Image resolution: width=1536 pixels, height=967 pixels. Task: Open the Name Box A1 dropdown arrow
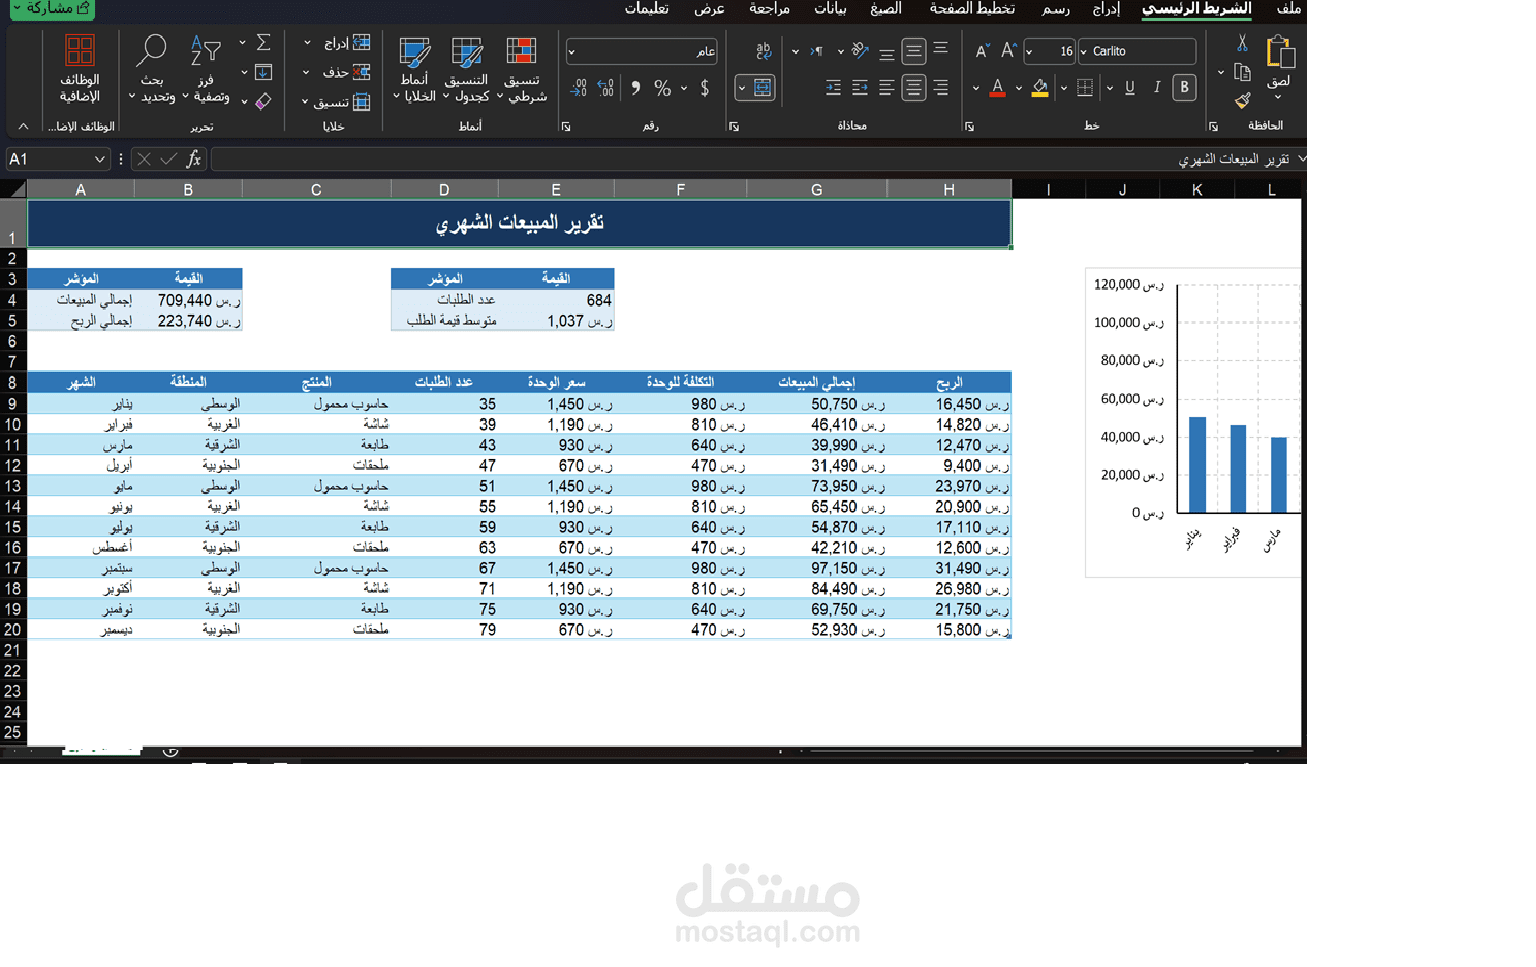click(99, 159)
